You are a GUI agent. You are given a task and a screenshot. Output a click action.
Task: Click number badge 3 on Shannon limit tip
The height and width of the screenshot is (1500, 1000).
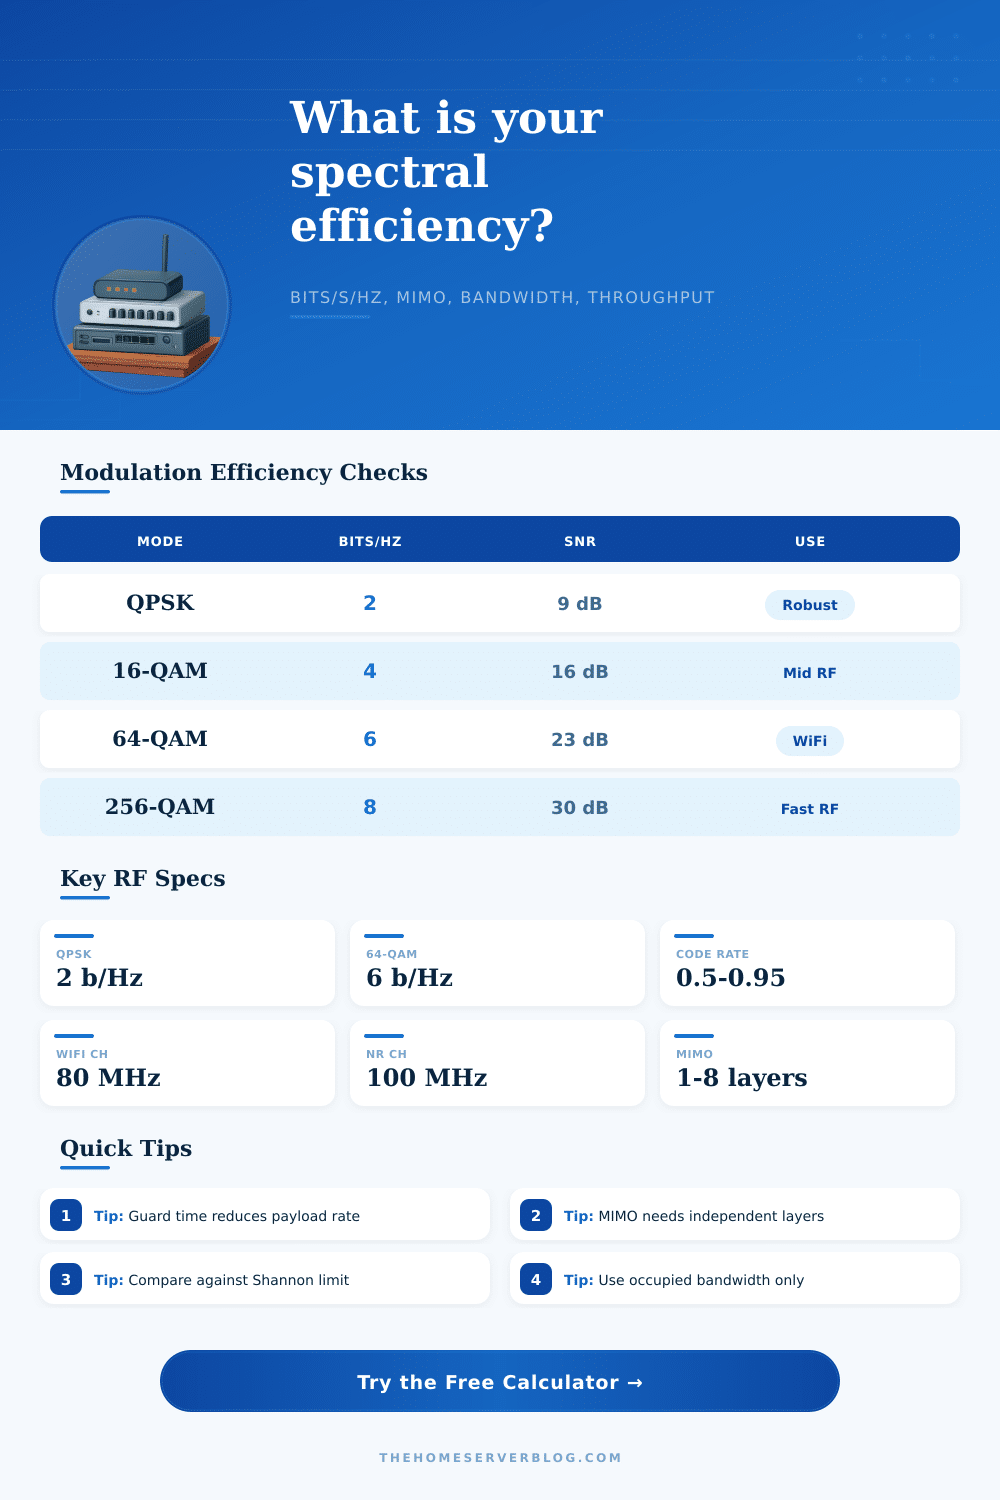pos(66,1279)
